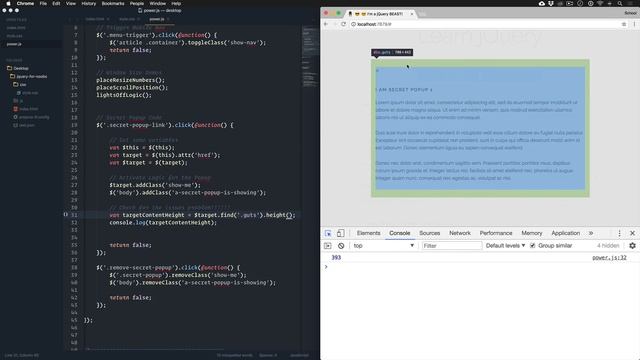Screen dimensions: 640x360
Task: Select the Console tab
Action: 400,233
